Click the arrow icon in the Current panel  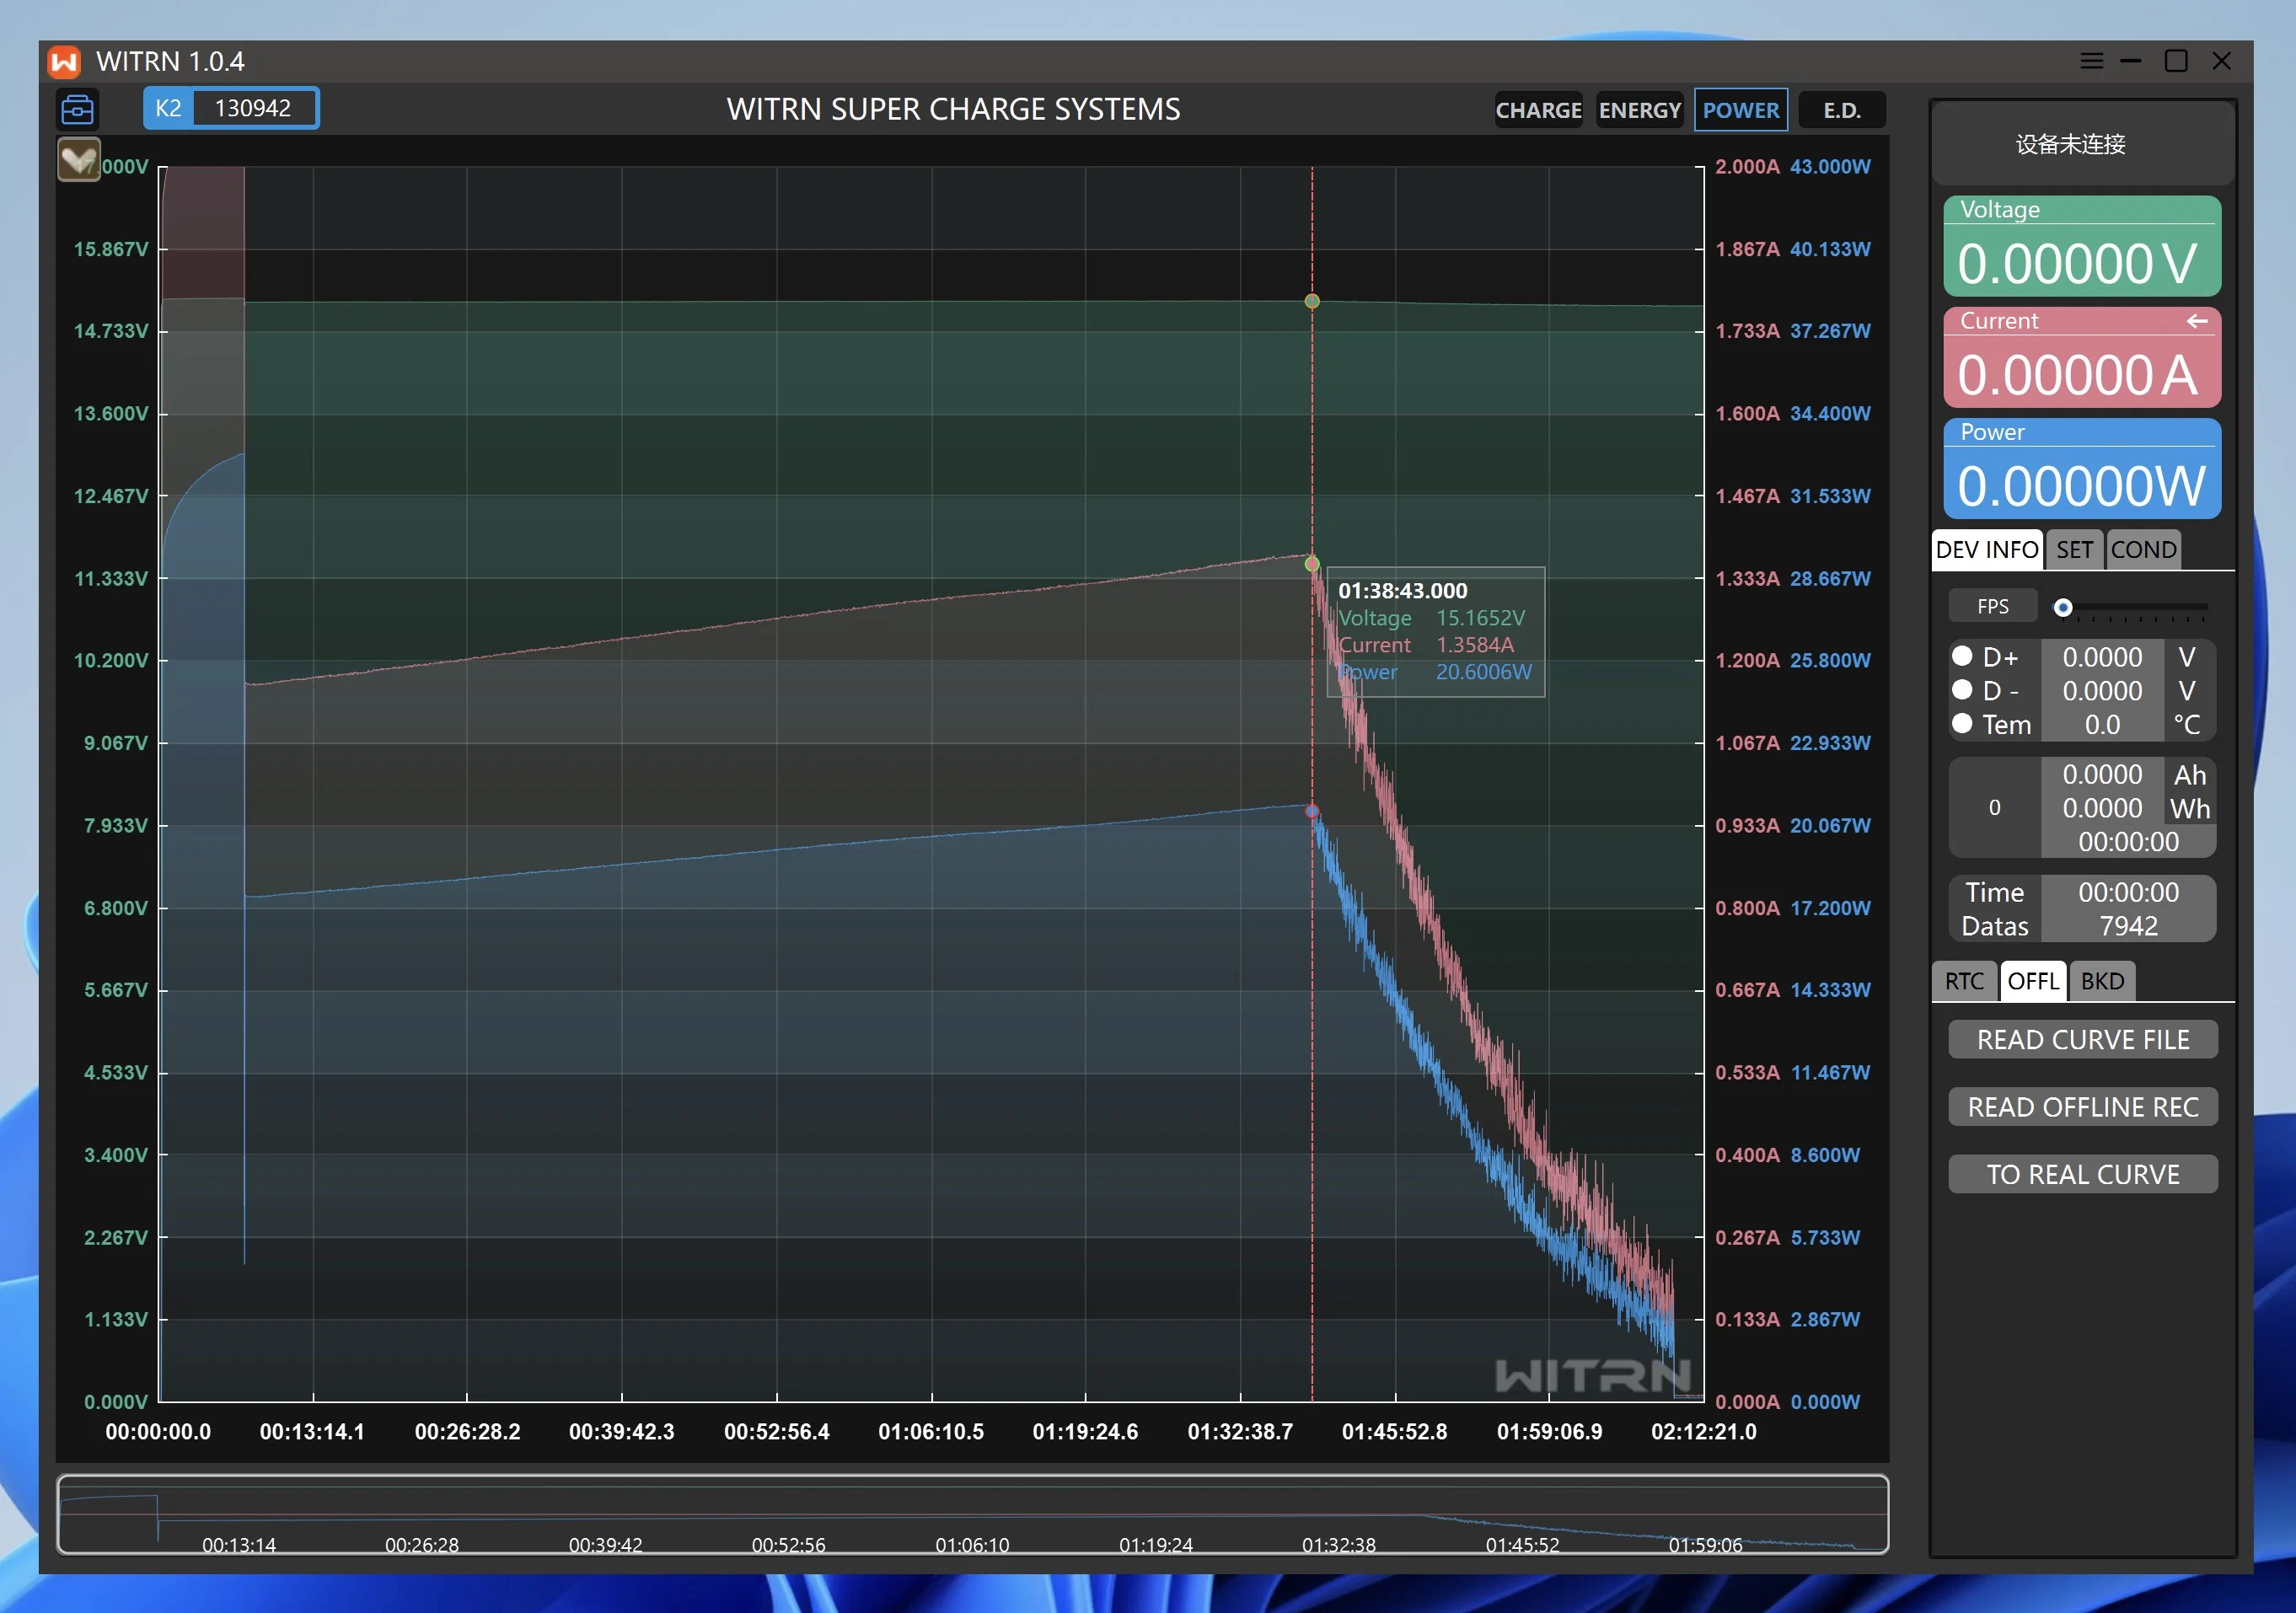pos(2196,321)
